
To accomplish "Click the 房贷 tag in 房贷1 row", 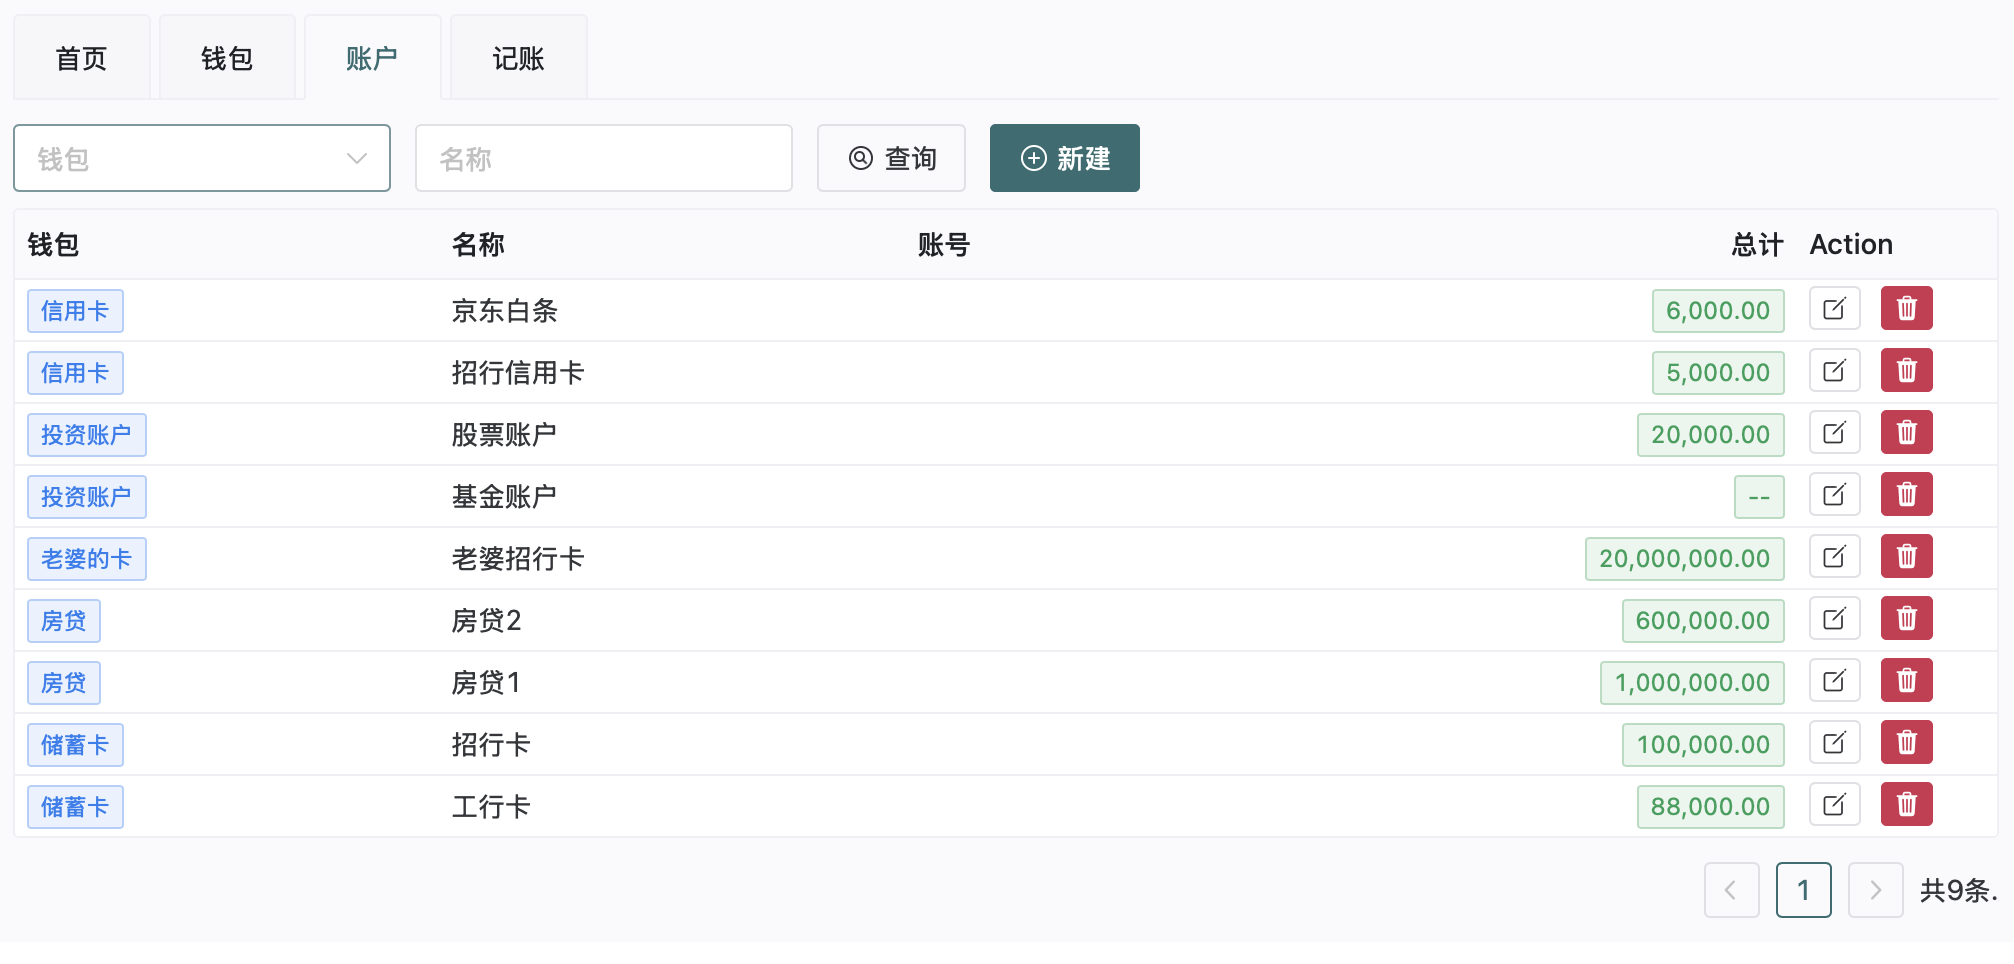I will tap(64, 683).
